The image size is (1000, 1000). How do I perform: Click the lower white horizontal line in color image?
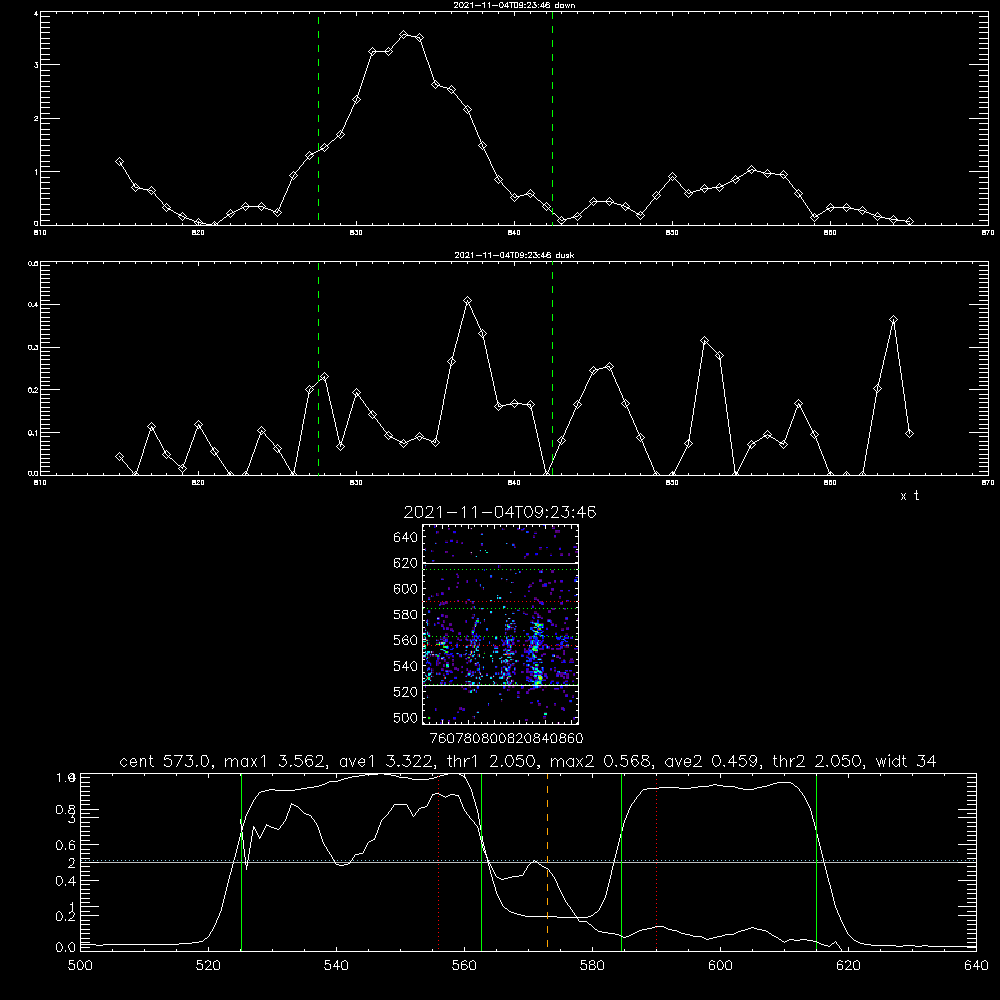501,685
